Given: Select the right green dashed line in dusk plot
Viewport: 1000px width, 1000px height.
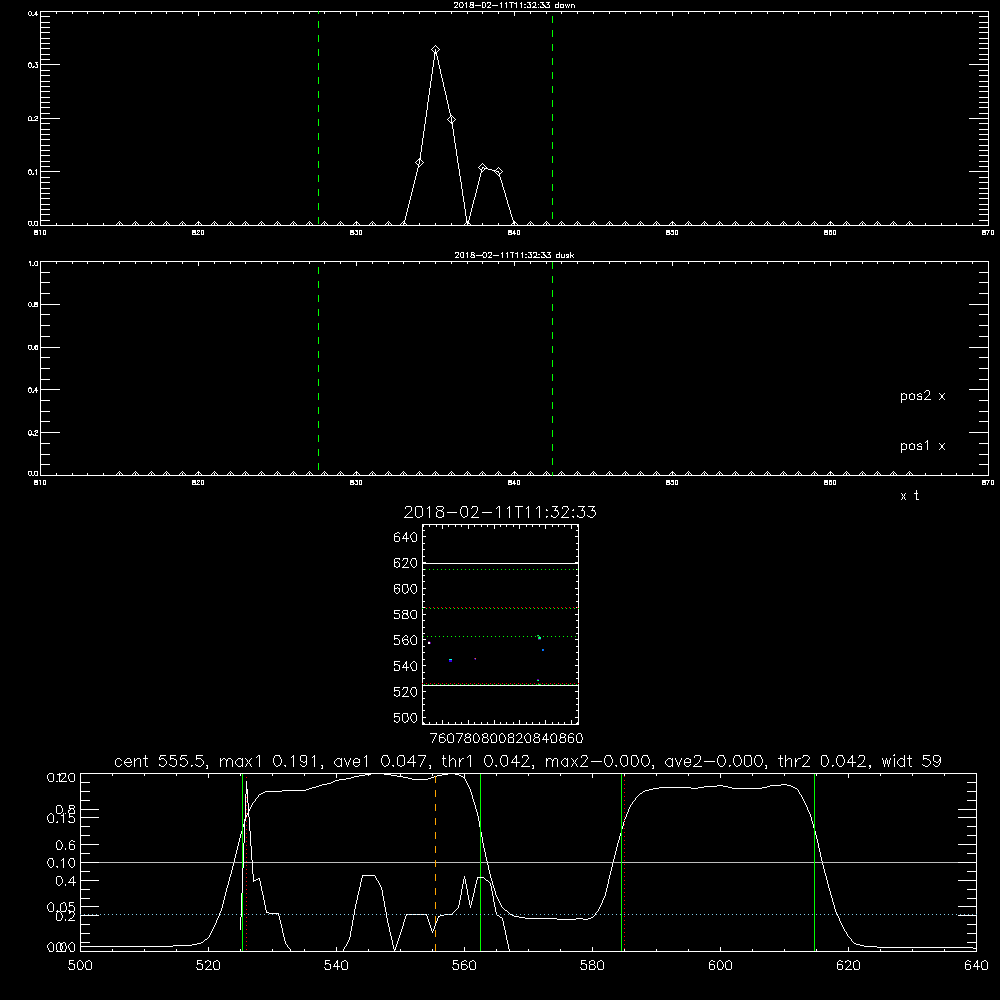Looking at the screenshot, I should [552, 368].
